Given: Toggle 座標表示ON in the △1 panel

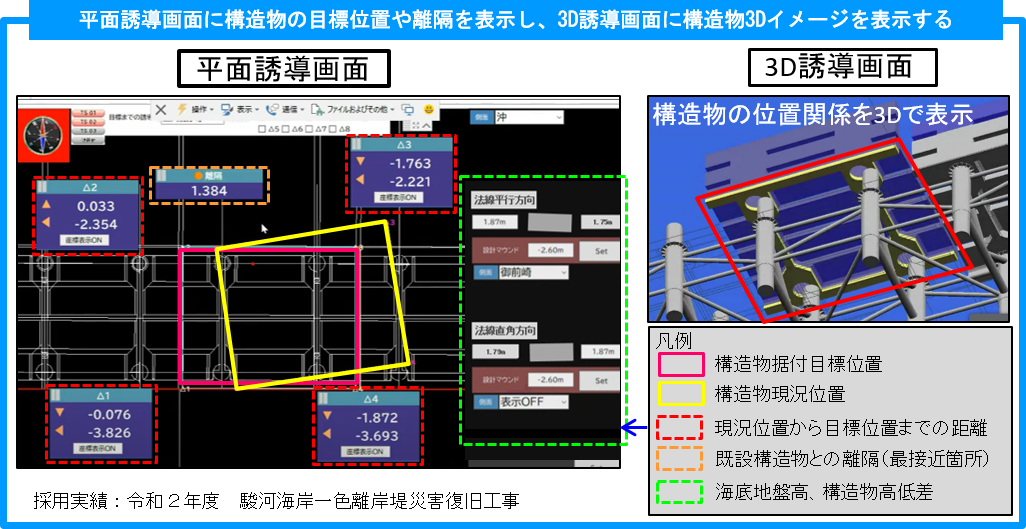Looking at the screenshot, I should (97, 448).
